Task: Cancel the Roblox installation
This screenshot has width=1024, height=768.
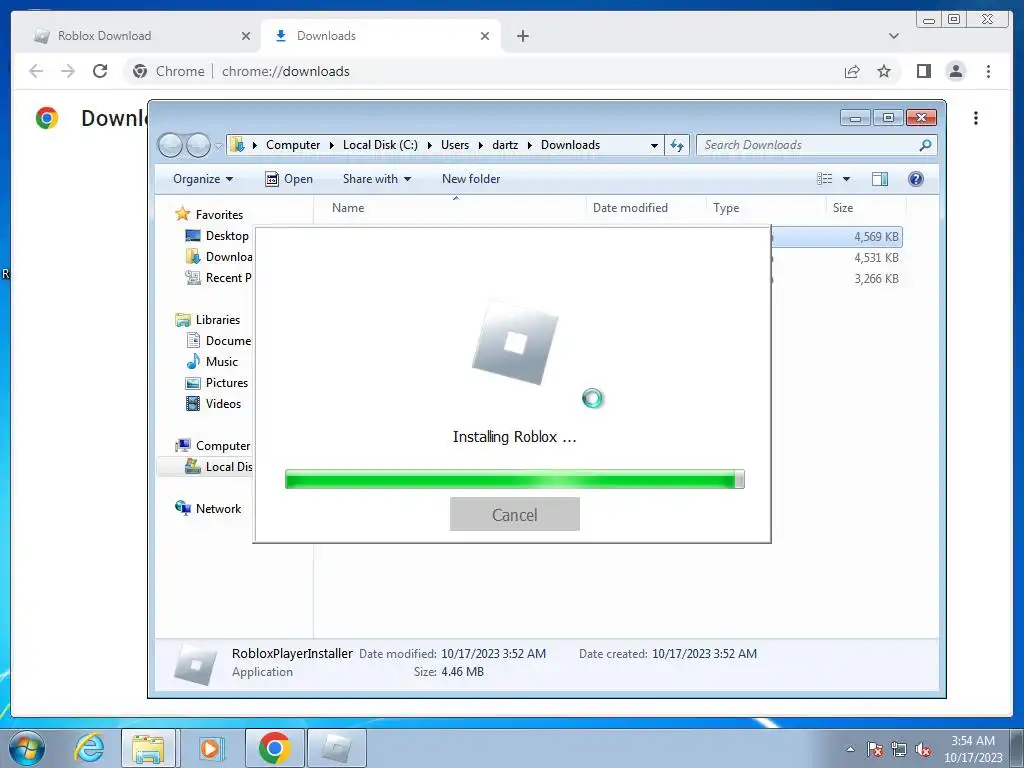Action: 515,515
